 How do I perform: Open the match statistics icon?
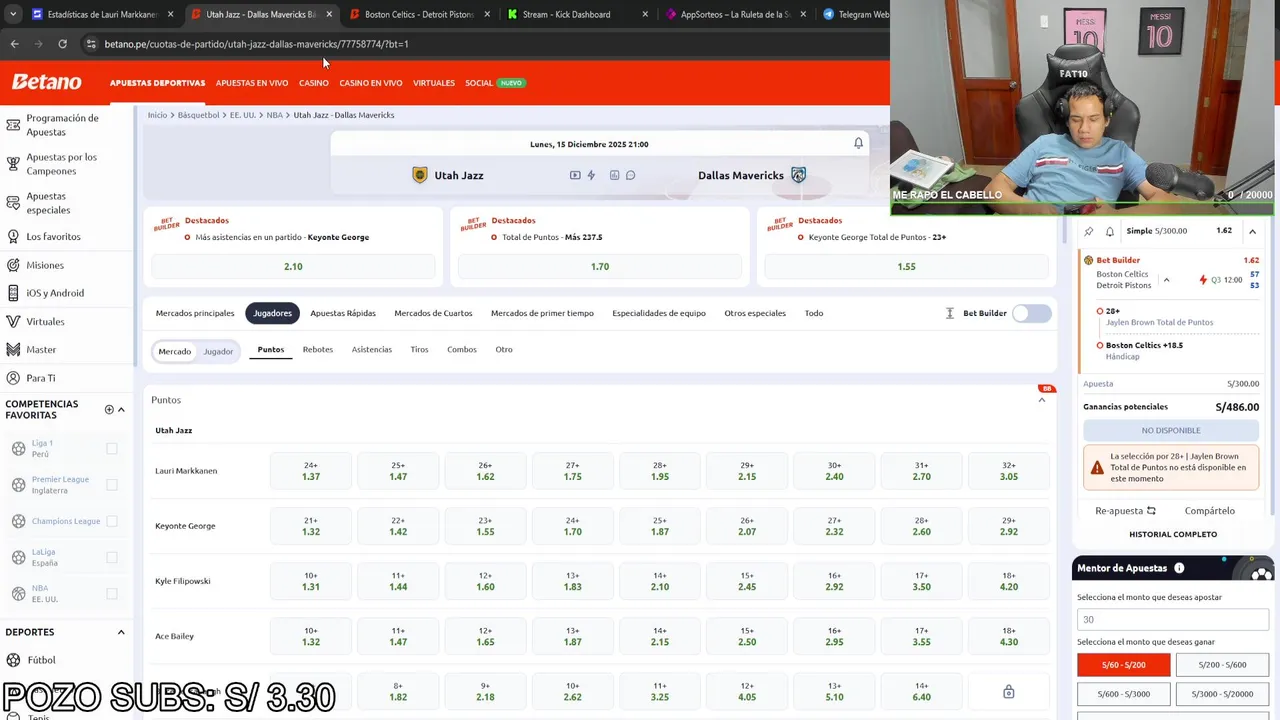tap(615, 175)
